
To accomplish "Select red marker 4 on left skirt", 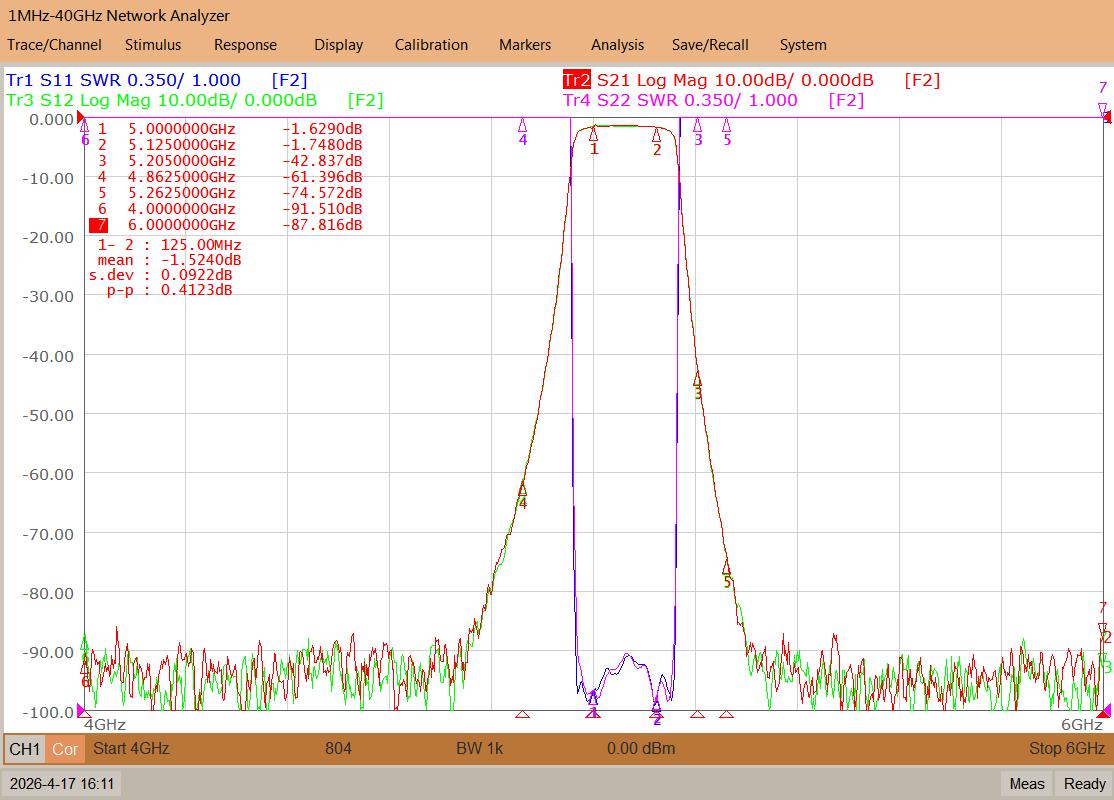I will click(523, 489).
